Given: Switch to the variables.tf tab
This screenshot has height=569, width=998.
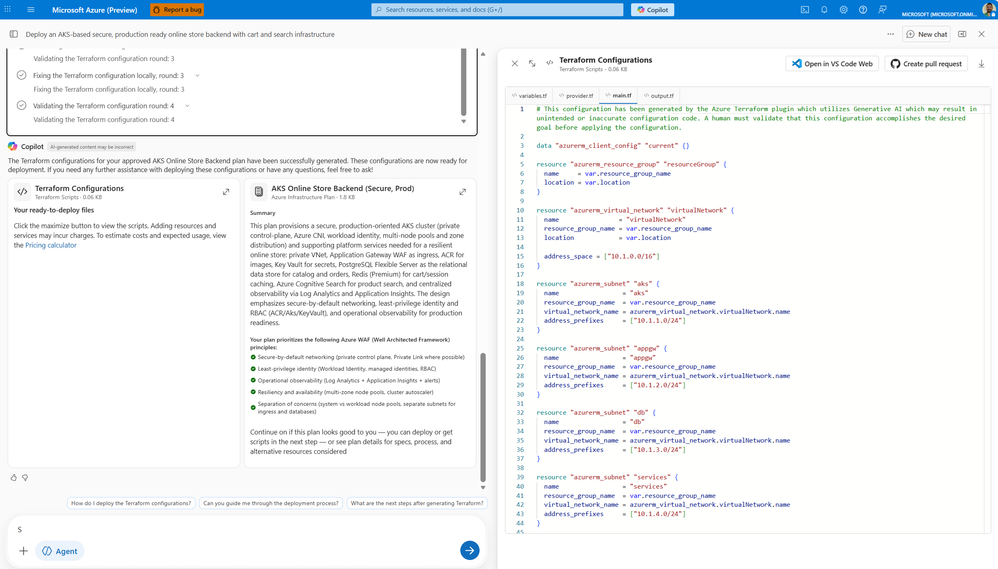Looking at the screenshot, I should pyautogui.click(x=530, y=95).
